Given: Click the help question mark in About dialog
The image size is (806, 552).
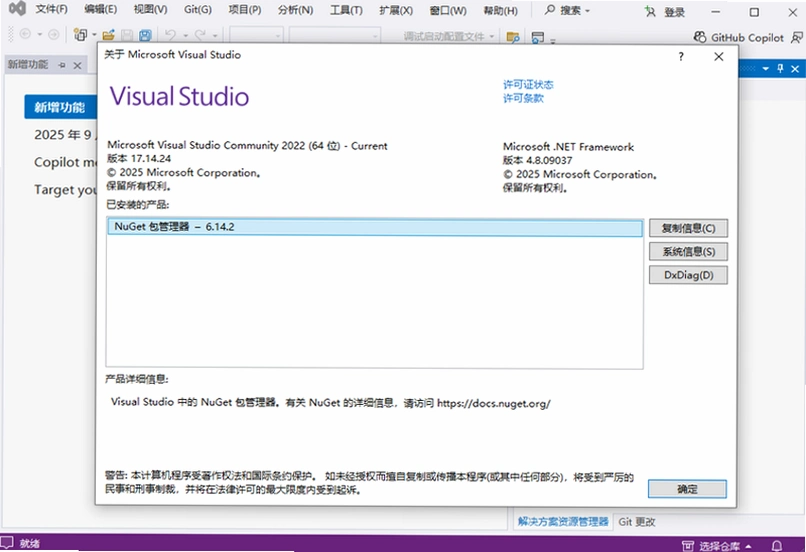Looking at the screenshot, I should coord(681,57).
